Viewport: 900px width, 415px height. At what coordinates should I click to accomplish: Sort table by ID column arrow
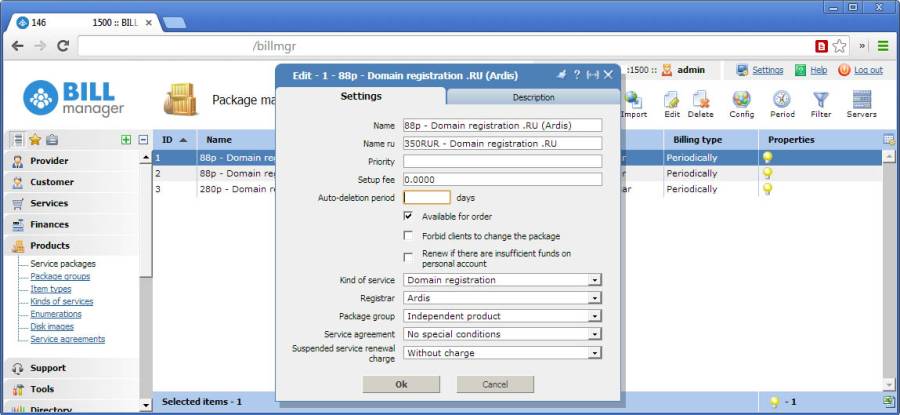pos(184,140)
